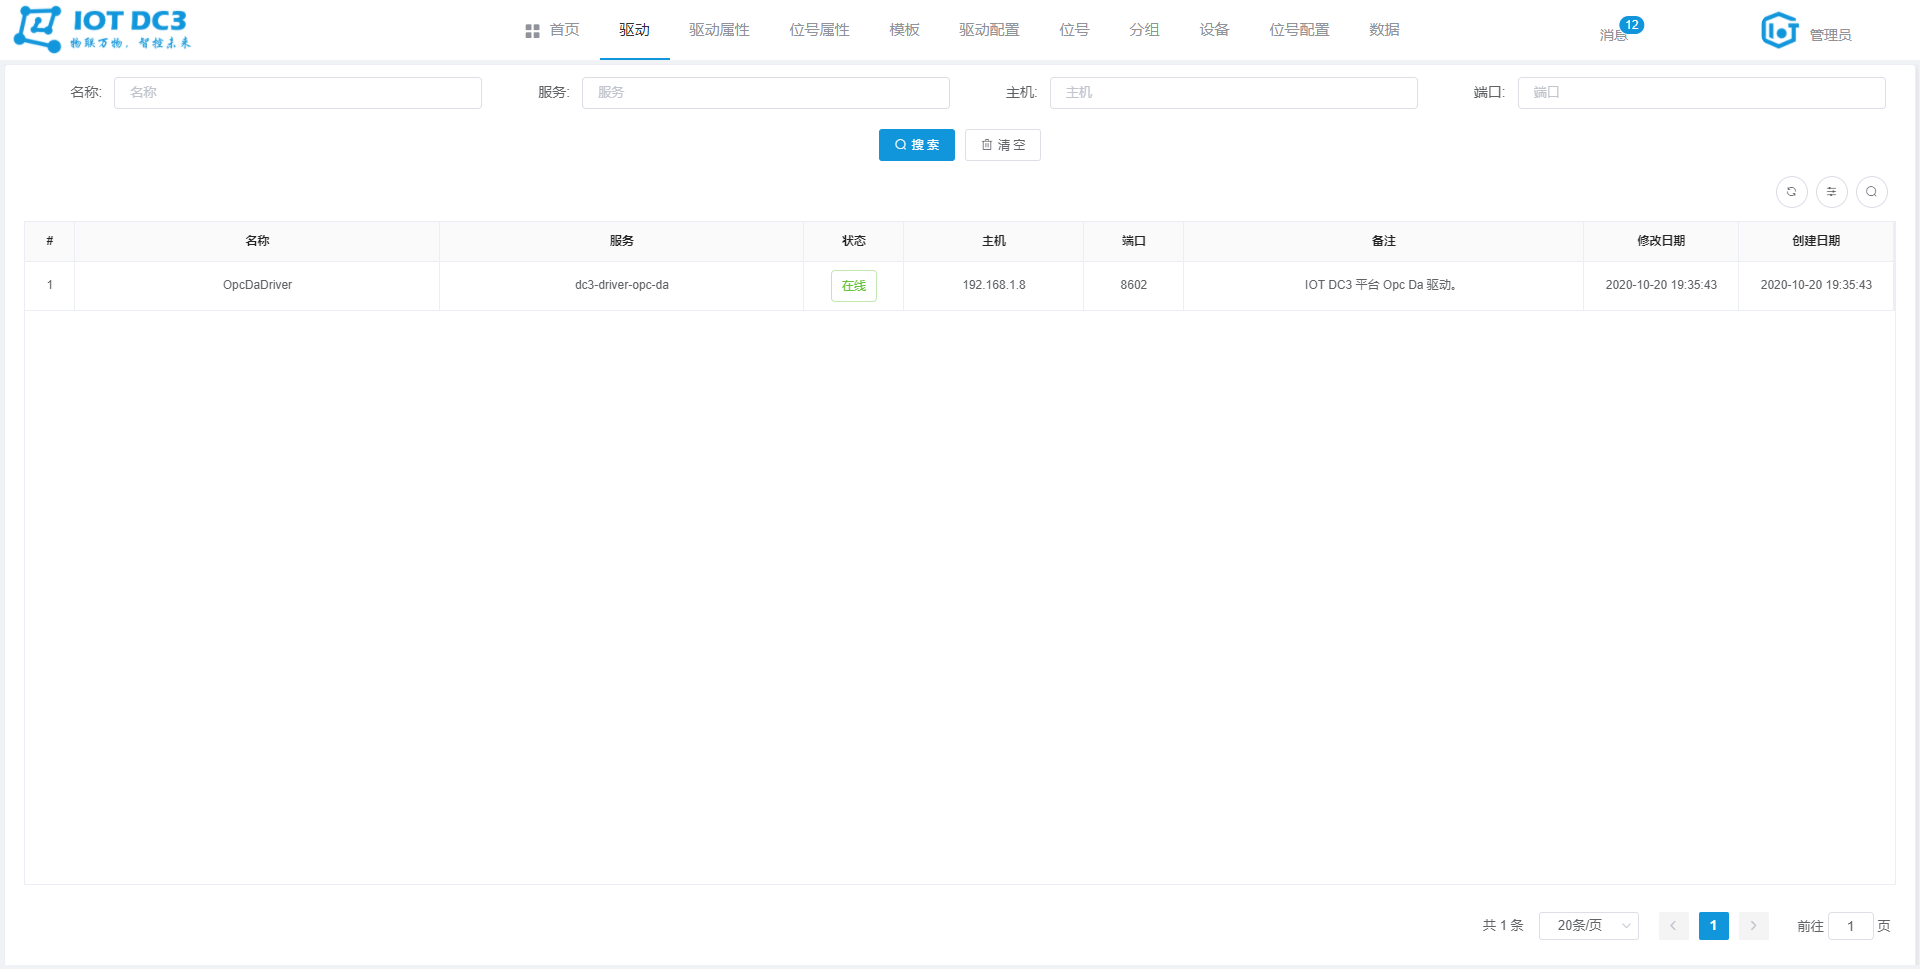
Task: Open the 管理员 user menu
Action: coord(1830,35)
